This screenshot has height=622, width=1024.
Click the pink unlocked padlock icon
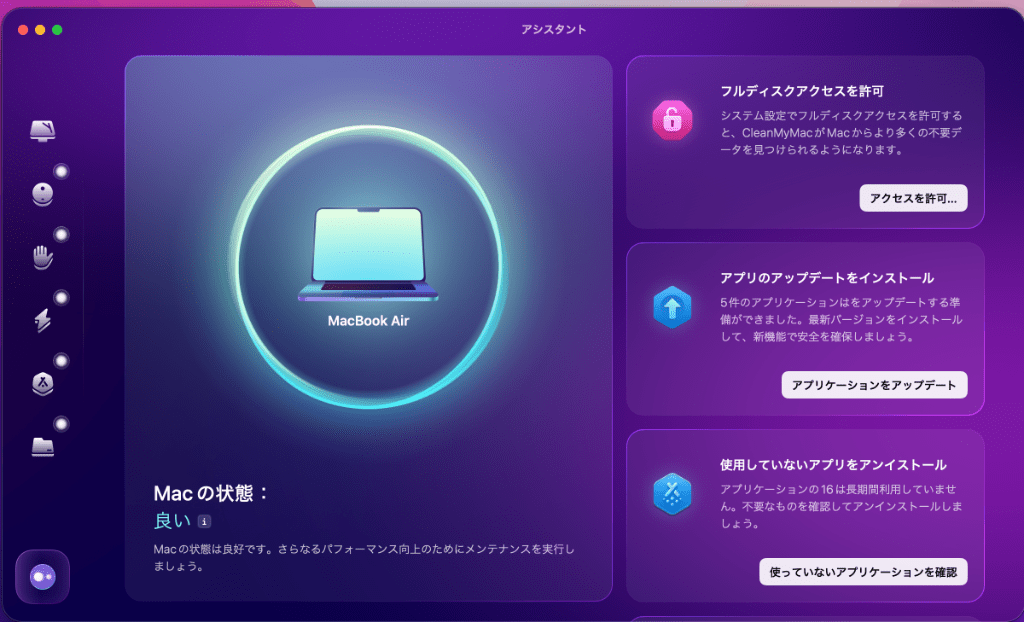pyautogui.click(x=672, y=120)
